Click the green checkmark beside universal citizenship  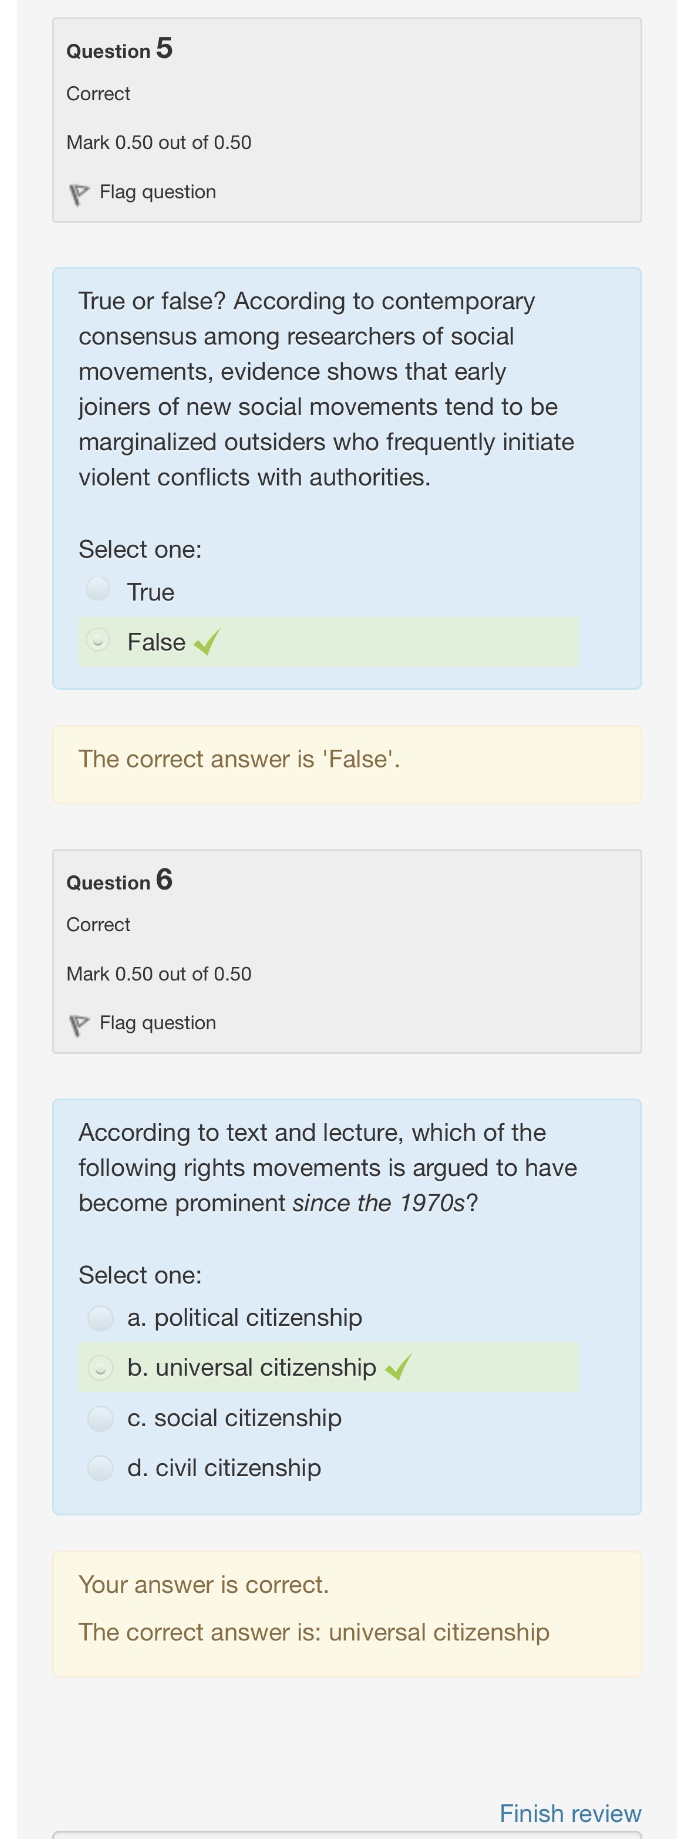[398, 1367]
